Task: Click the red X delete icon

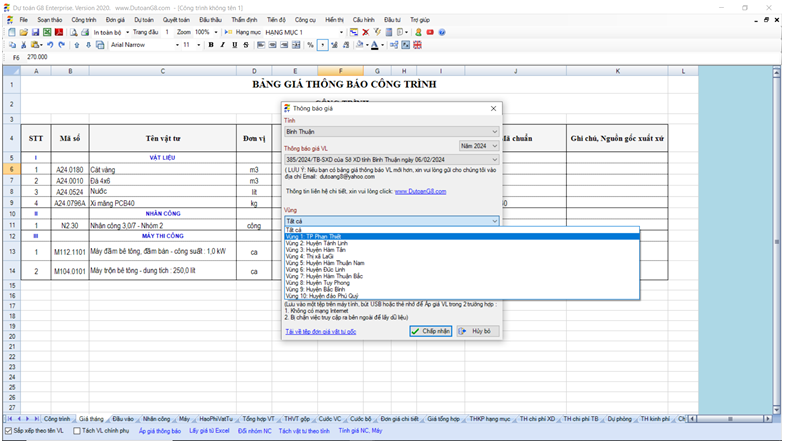Action: (x=366, y=32)
